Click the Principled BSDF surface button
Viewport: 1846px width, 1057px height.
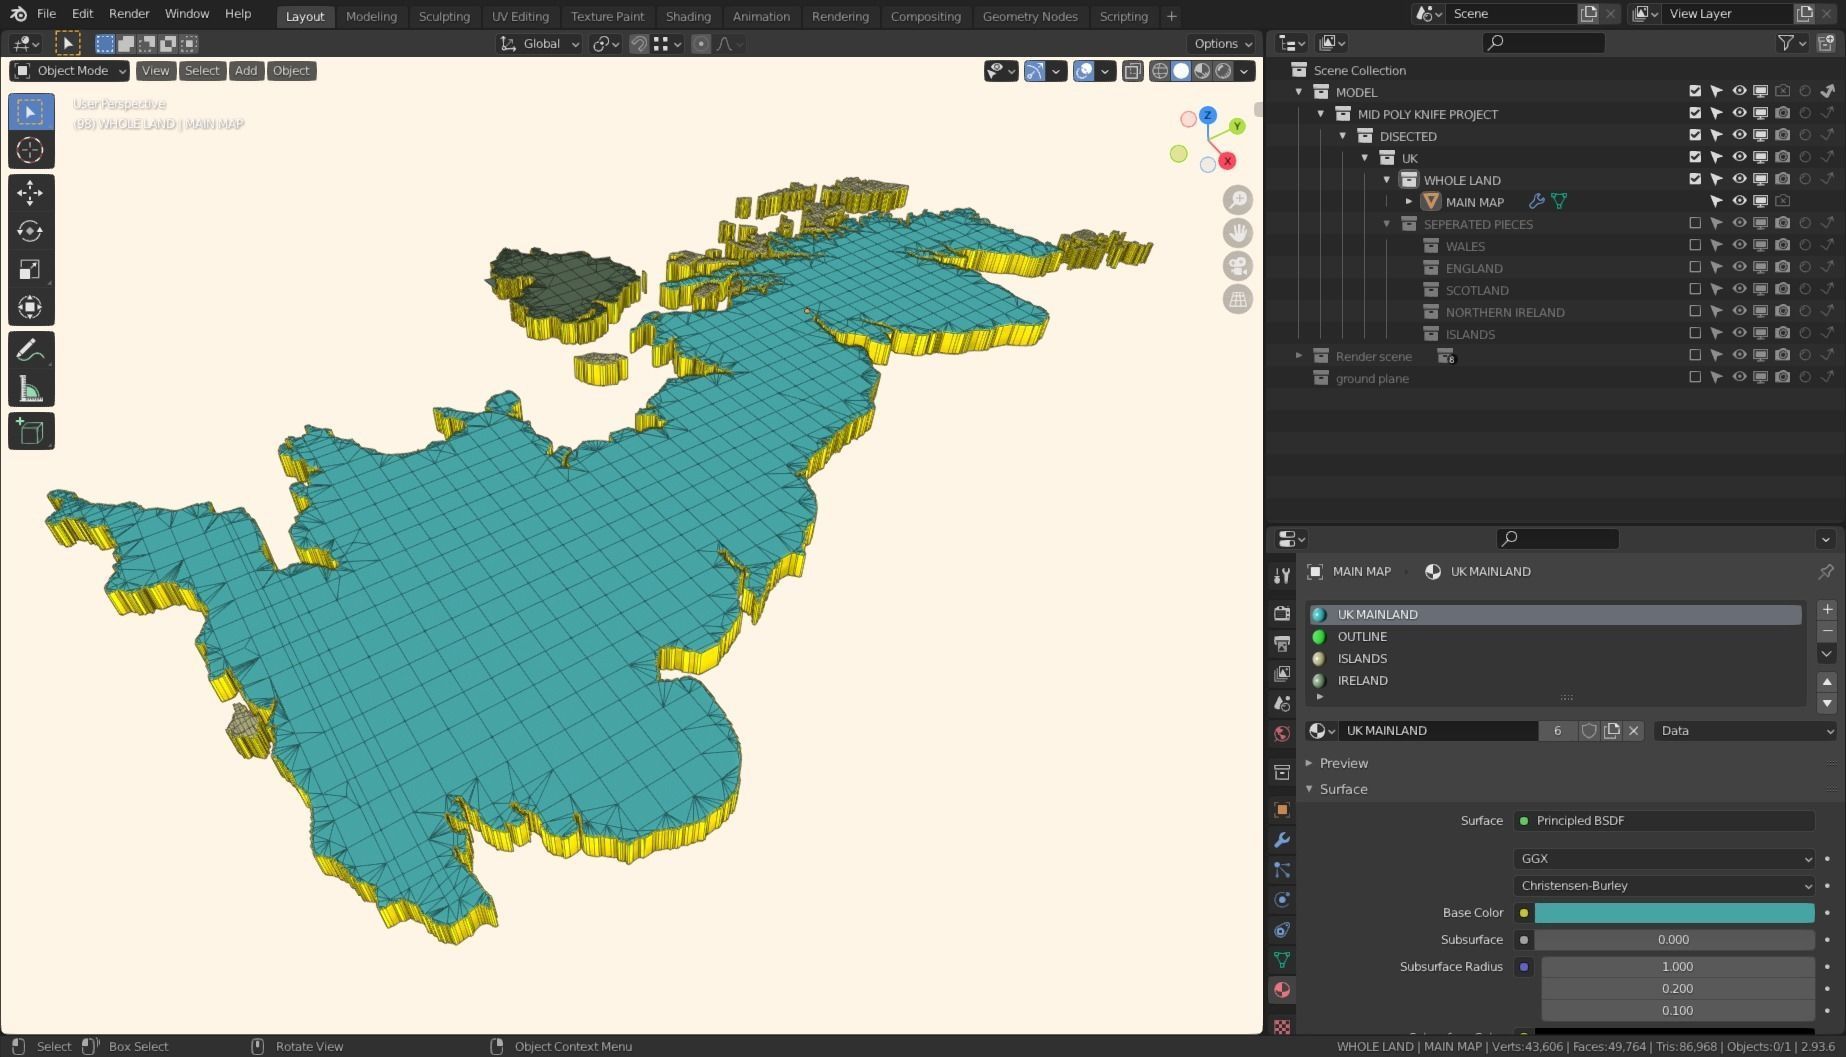pos(1664,821)
